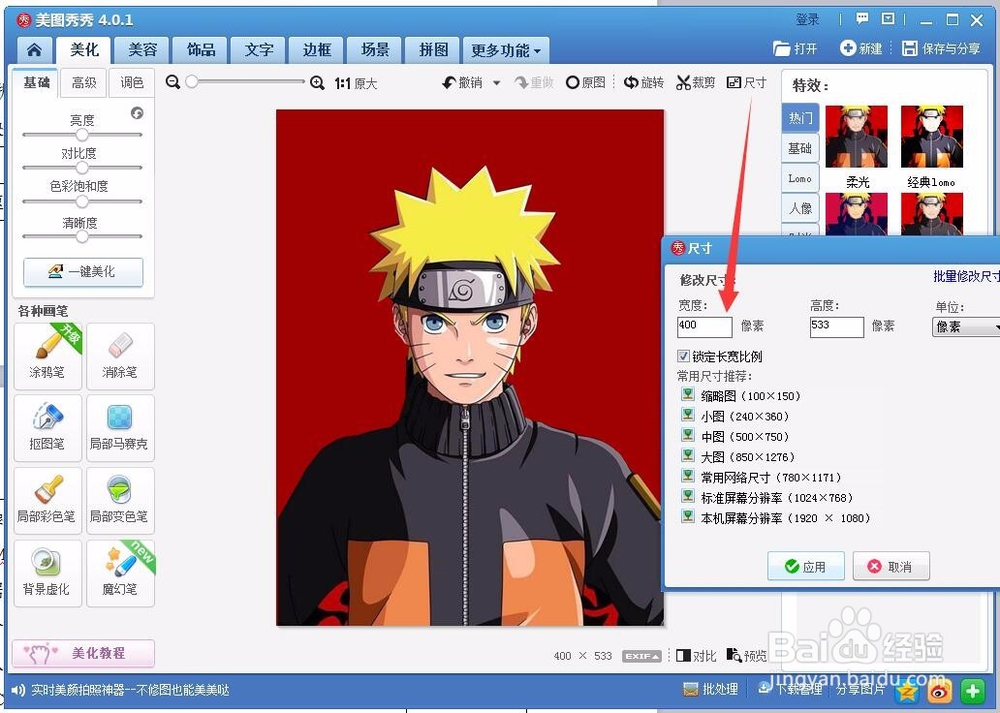Open the 美化教程 tutorial button

click(x=83, y=653)
